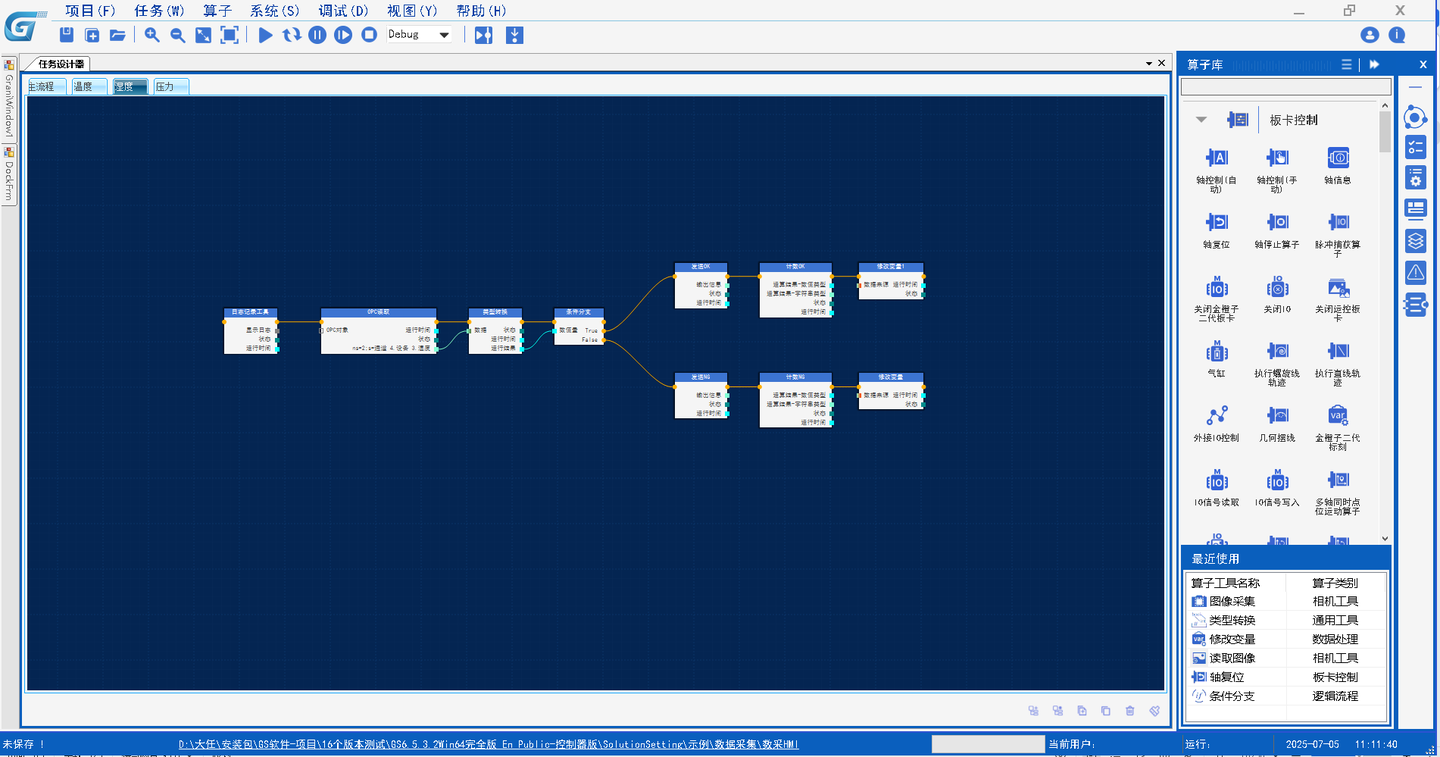Select the 脉冲捕获算子 operator
This screenshot has height=757, width=1440.
pyautogui.click(x=1338, y=234)
